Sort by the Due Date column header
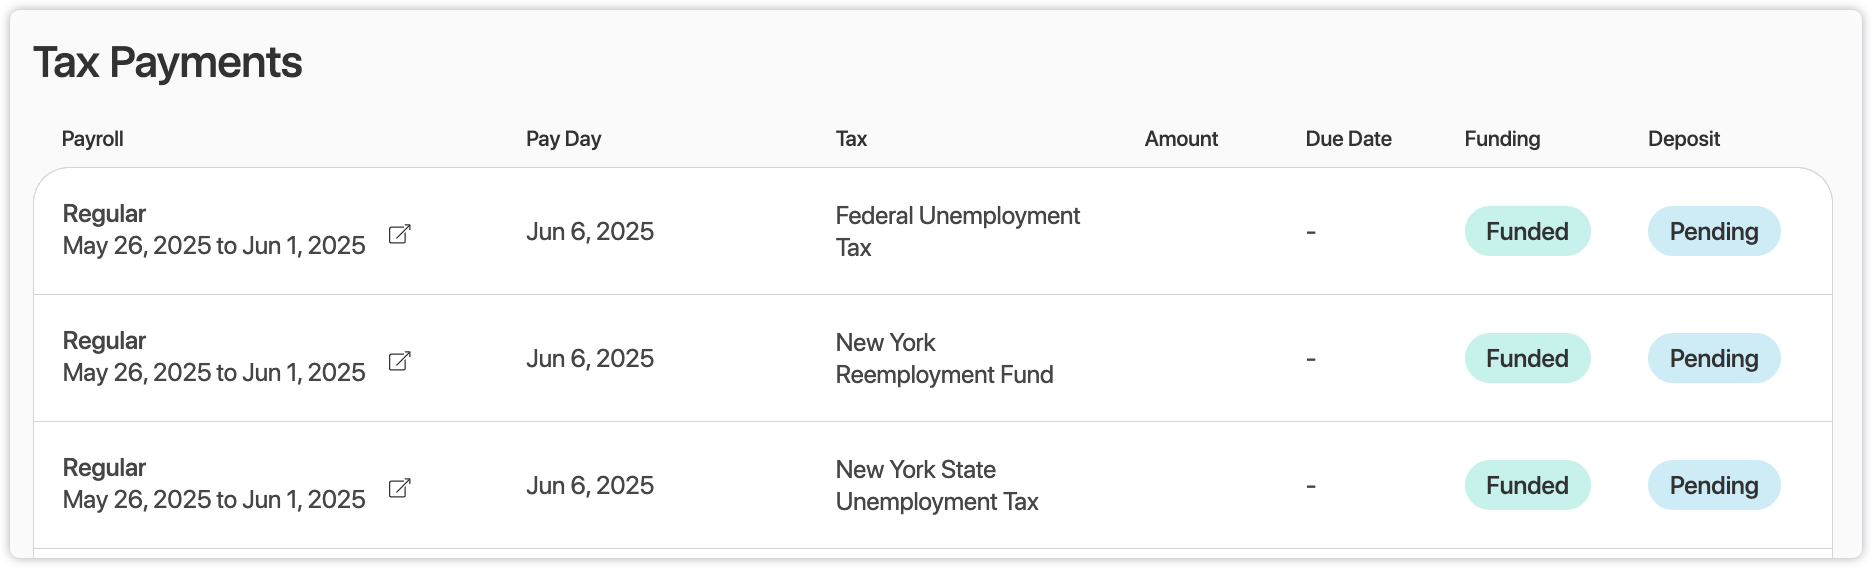The width and height of the screenshot is (1872, 568). [x=1348, y=139]
